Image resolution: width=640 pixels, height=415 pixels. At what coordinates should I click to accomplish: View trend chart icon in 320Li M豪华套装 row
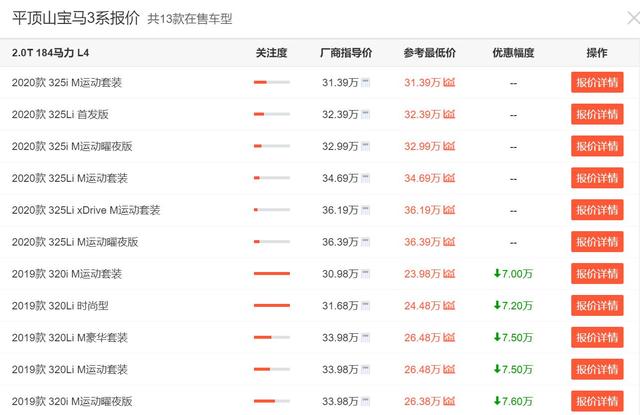click(449, 337)
